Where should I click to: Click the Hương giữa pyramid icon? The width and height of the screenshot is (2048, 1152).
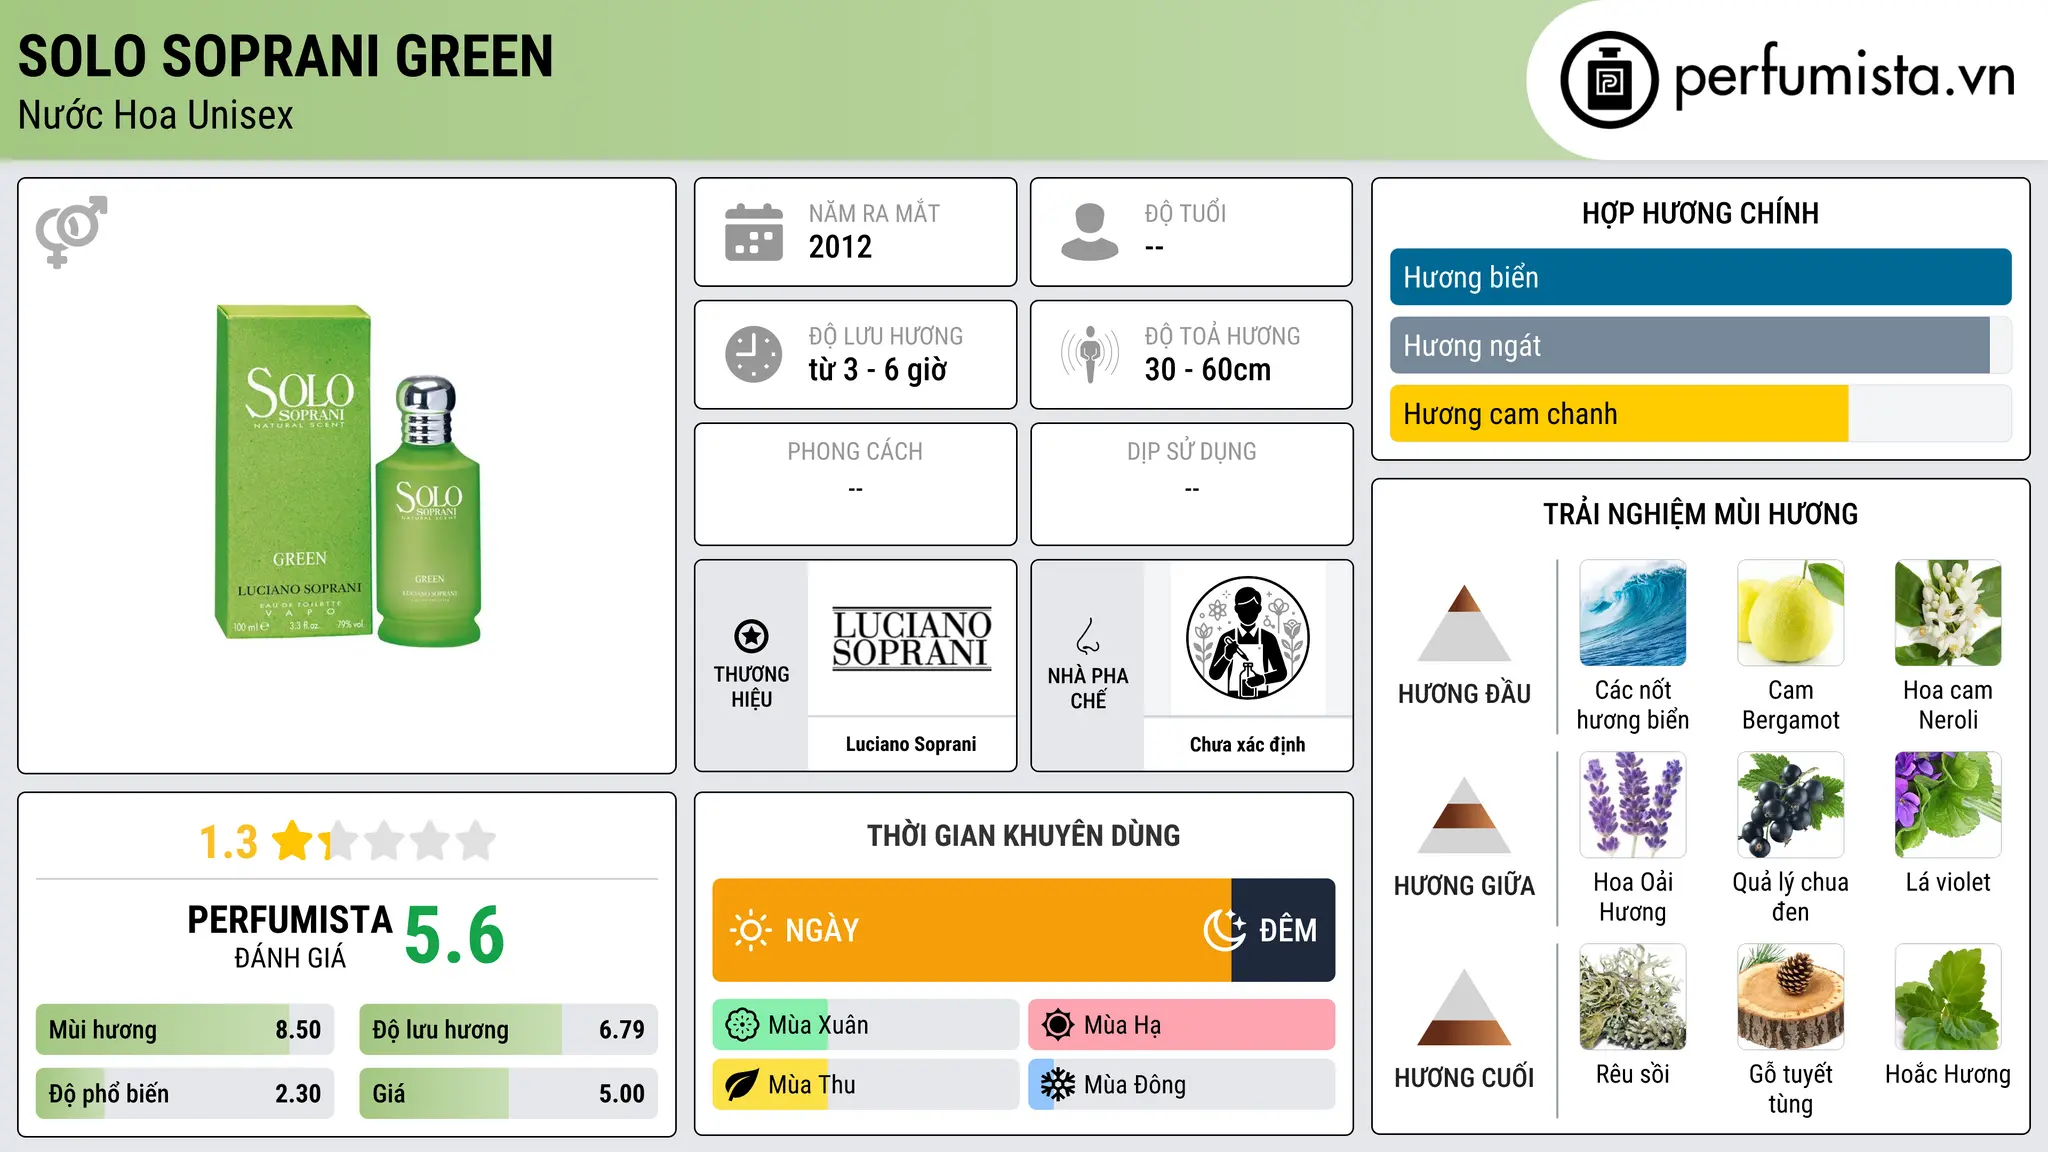tap(1464, 815)
